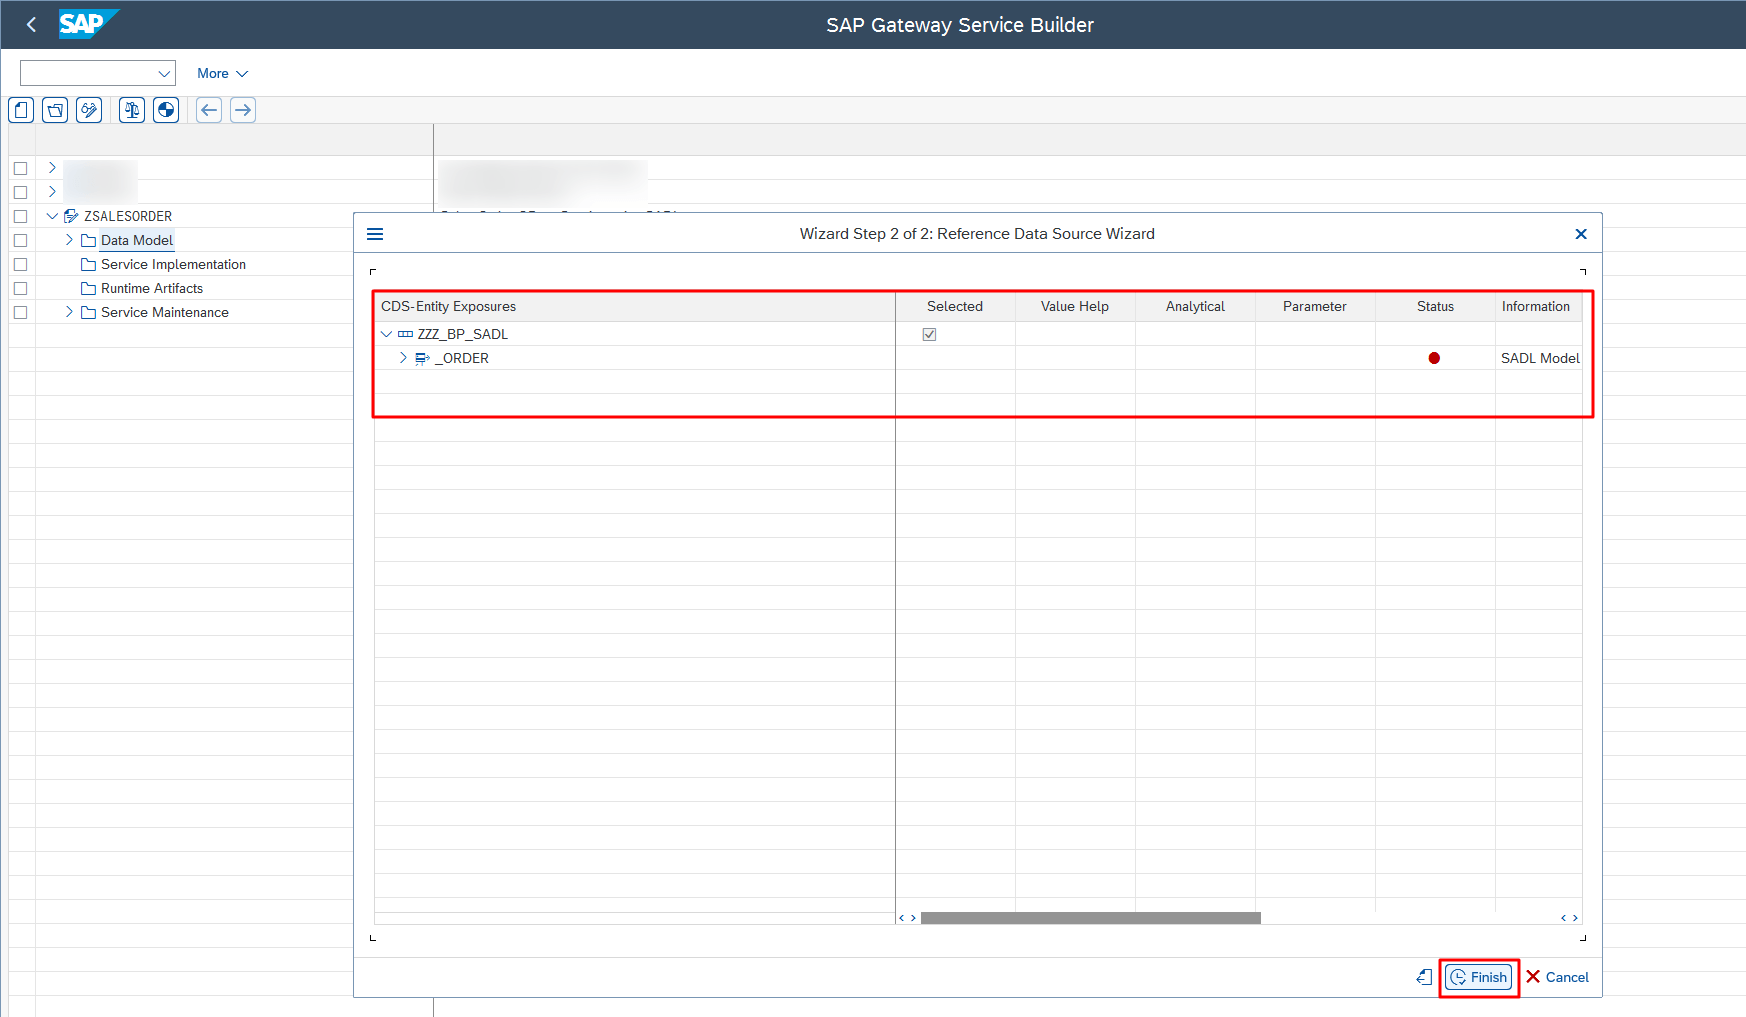Click the scroll arrows at left of horizontal scrollbar
Screen dimensions: 1746x1017
907,918
